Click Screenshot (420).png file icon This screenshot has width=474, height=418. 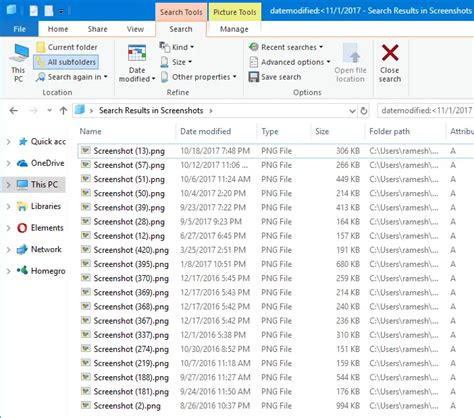(x=86, y=250)
